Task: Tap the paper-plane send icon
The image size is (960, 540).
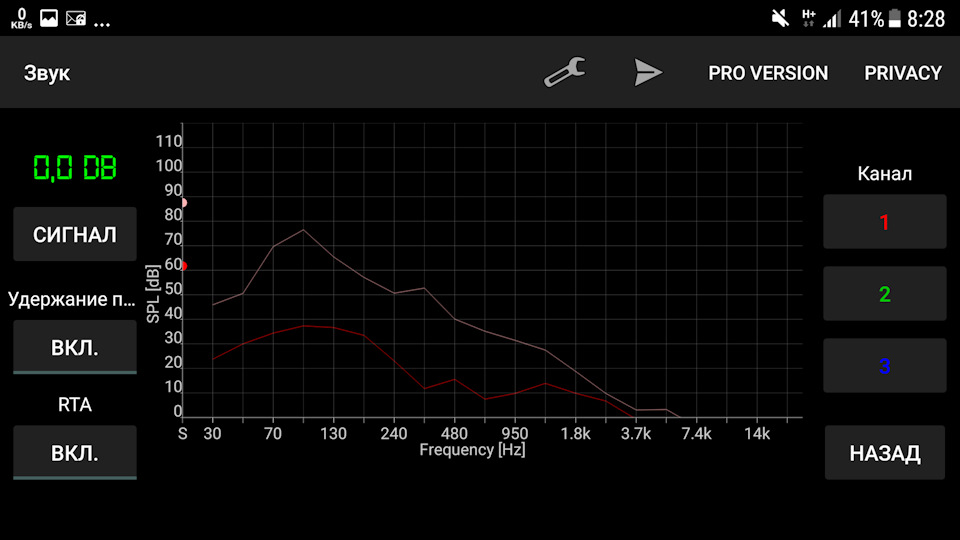Action: pyautogui.click(x=648, y=72)
